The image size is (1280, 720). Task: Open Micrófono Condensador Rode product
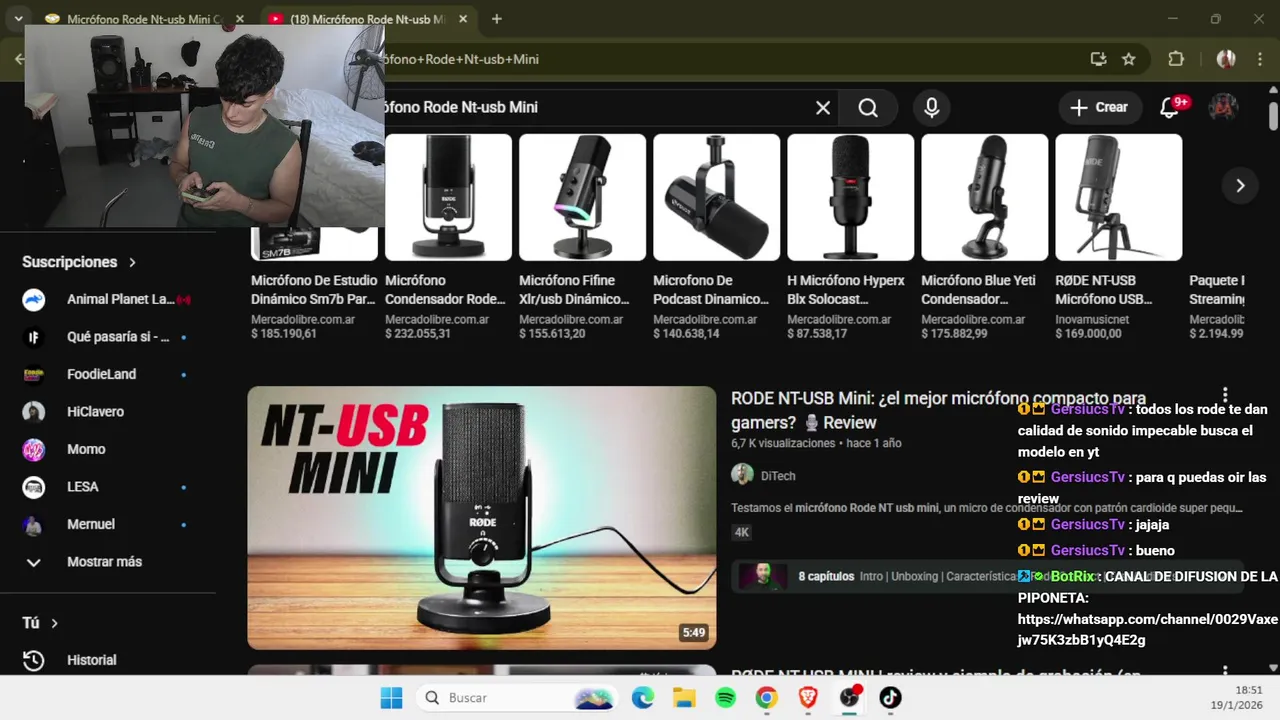[x=448, y=238]
